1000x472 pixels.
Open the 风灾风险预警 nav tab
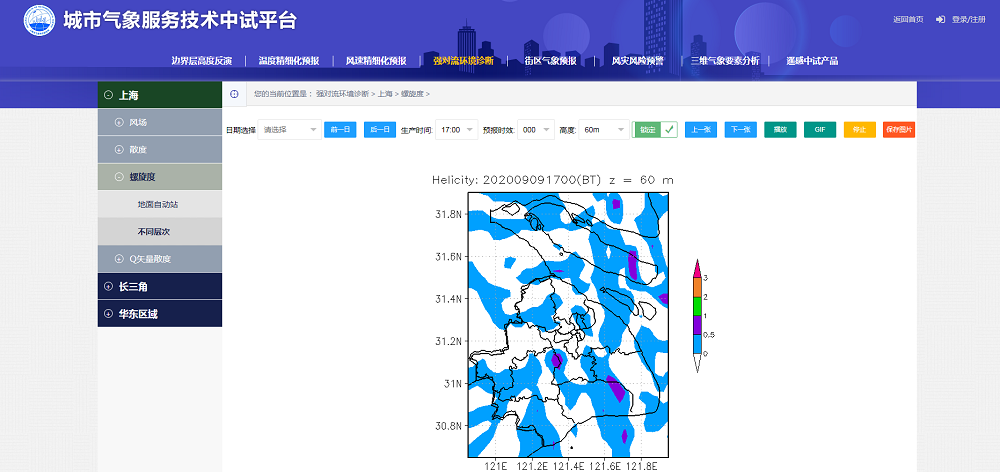click(x=638, y=61)
